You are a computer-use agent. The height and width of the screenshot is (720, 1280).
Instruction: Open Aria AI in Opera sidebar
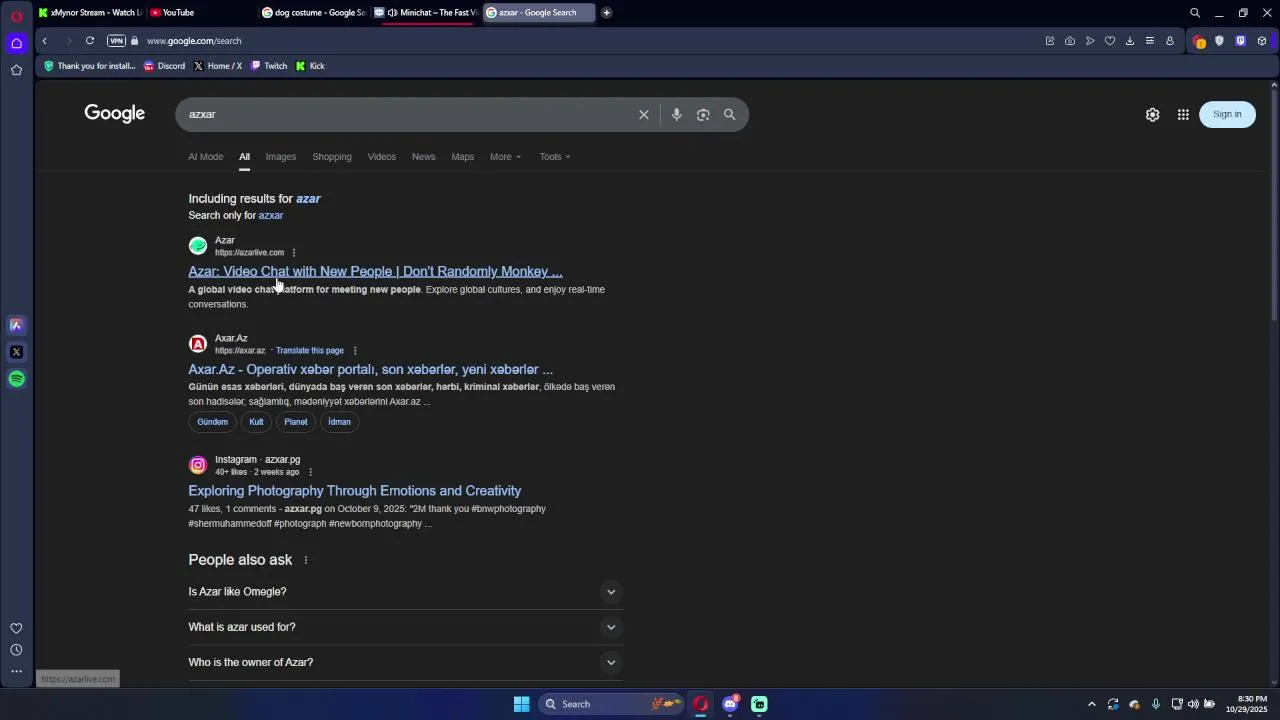[17, 325]
